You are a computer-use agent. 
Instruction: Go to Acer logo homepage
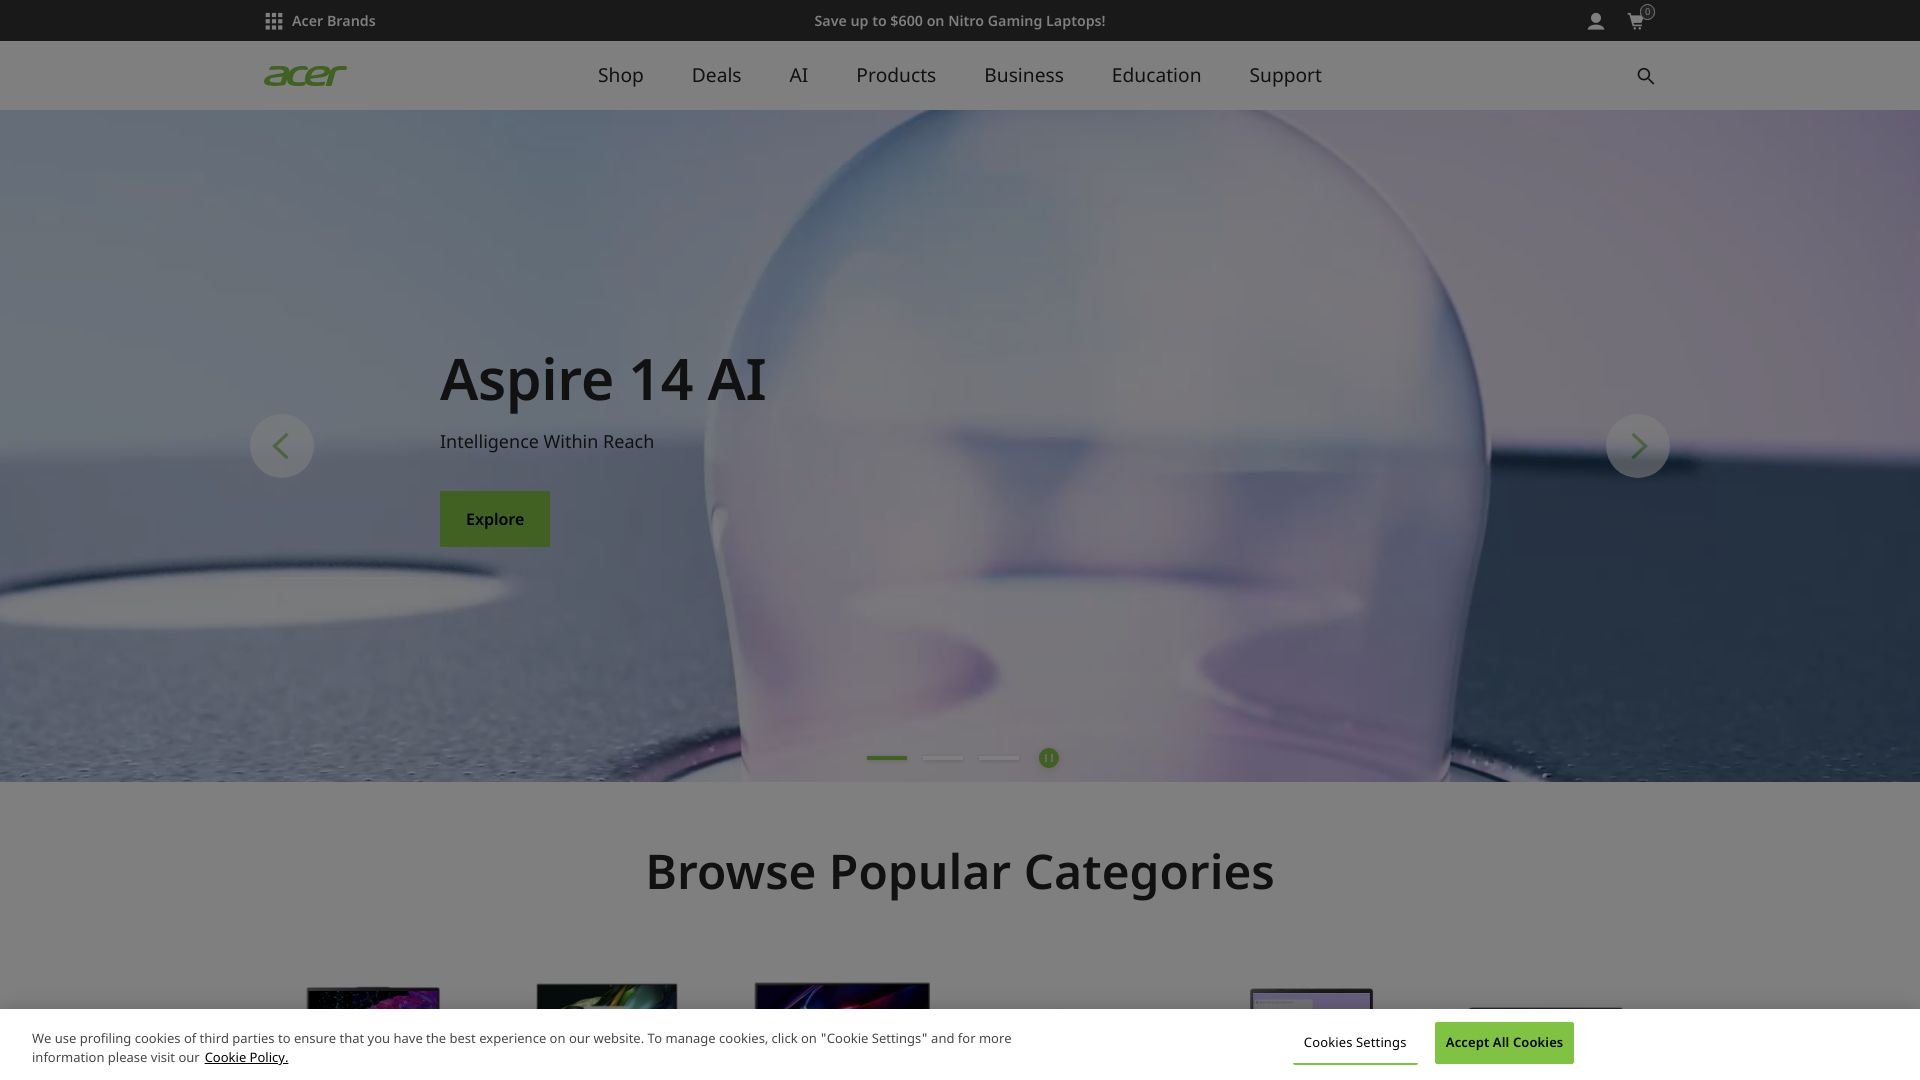tap(305, 75)
